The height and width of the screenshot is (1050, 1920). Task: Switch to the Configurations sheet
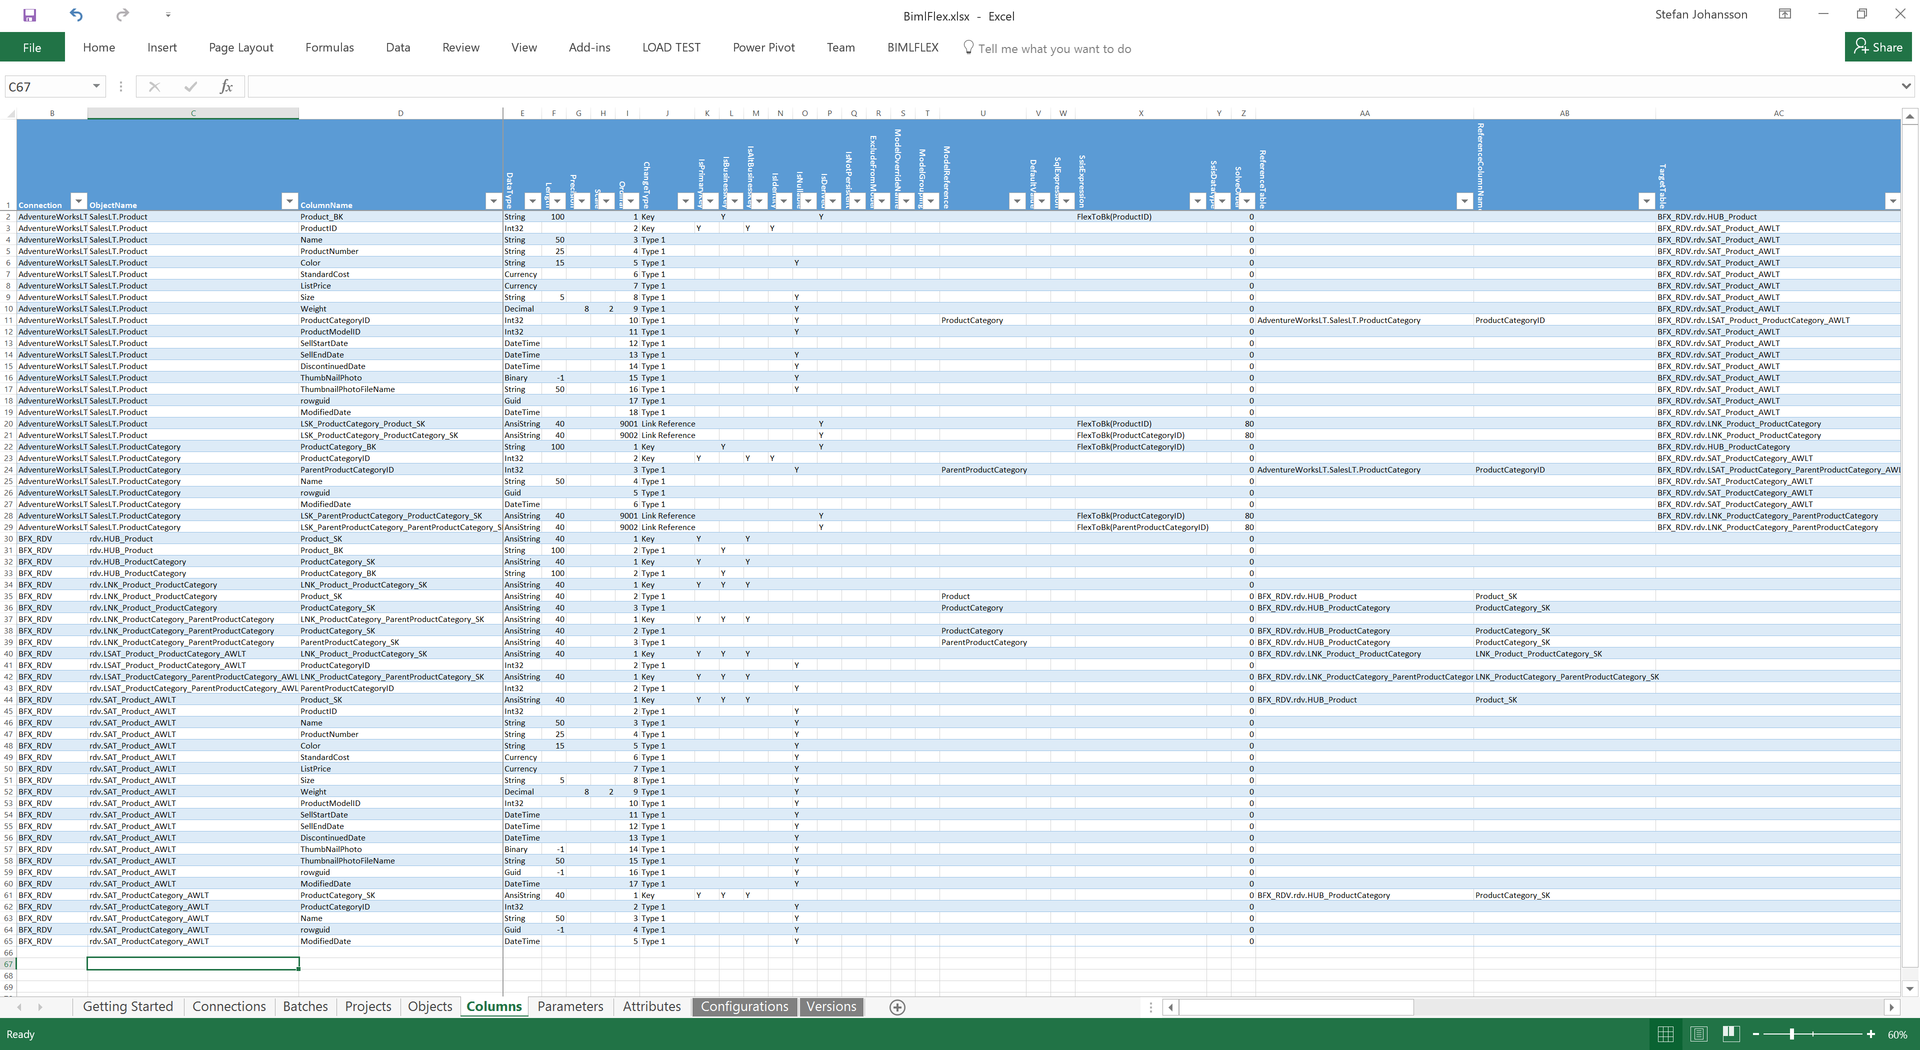click(745, 1007)
